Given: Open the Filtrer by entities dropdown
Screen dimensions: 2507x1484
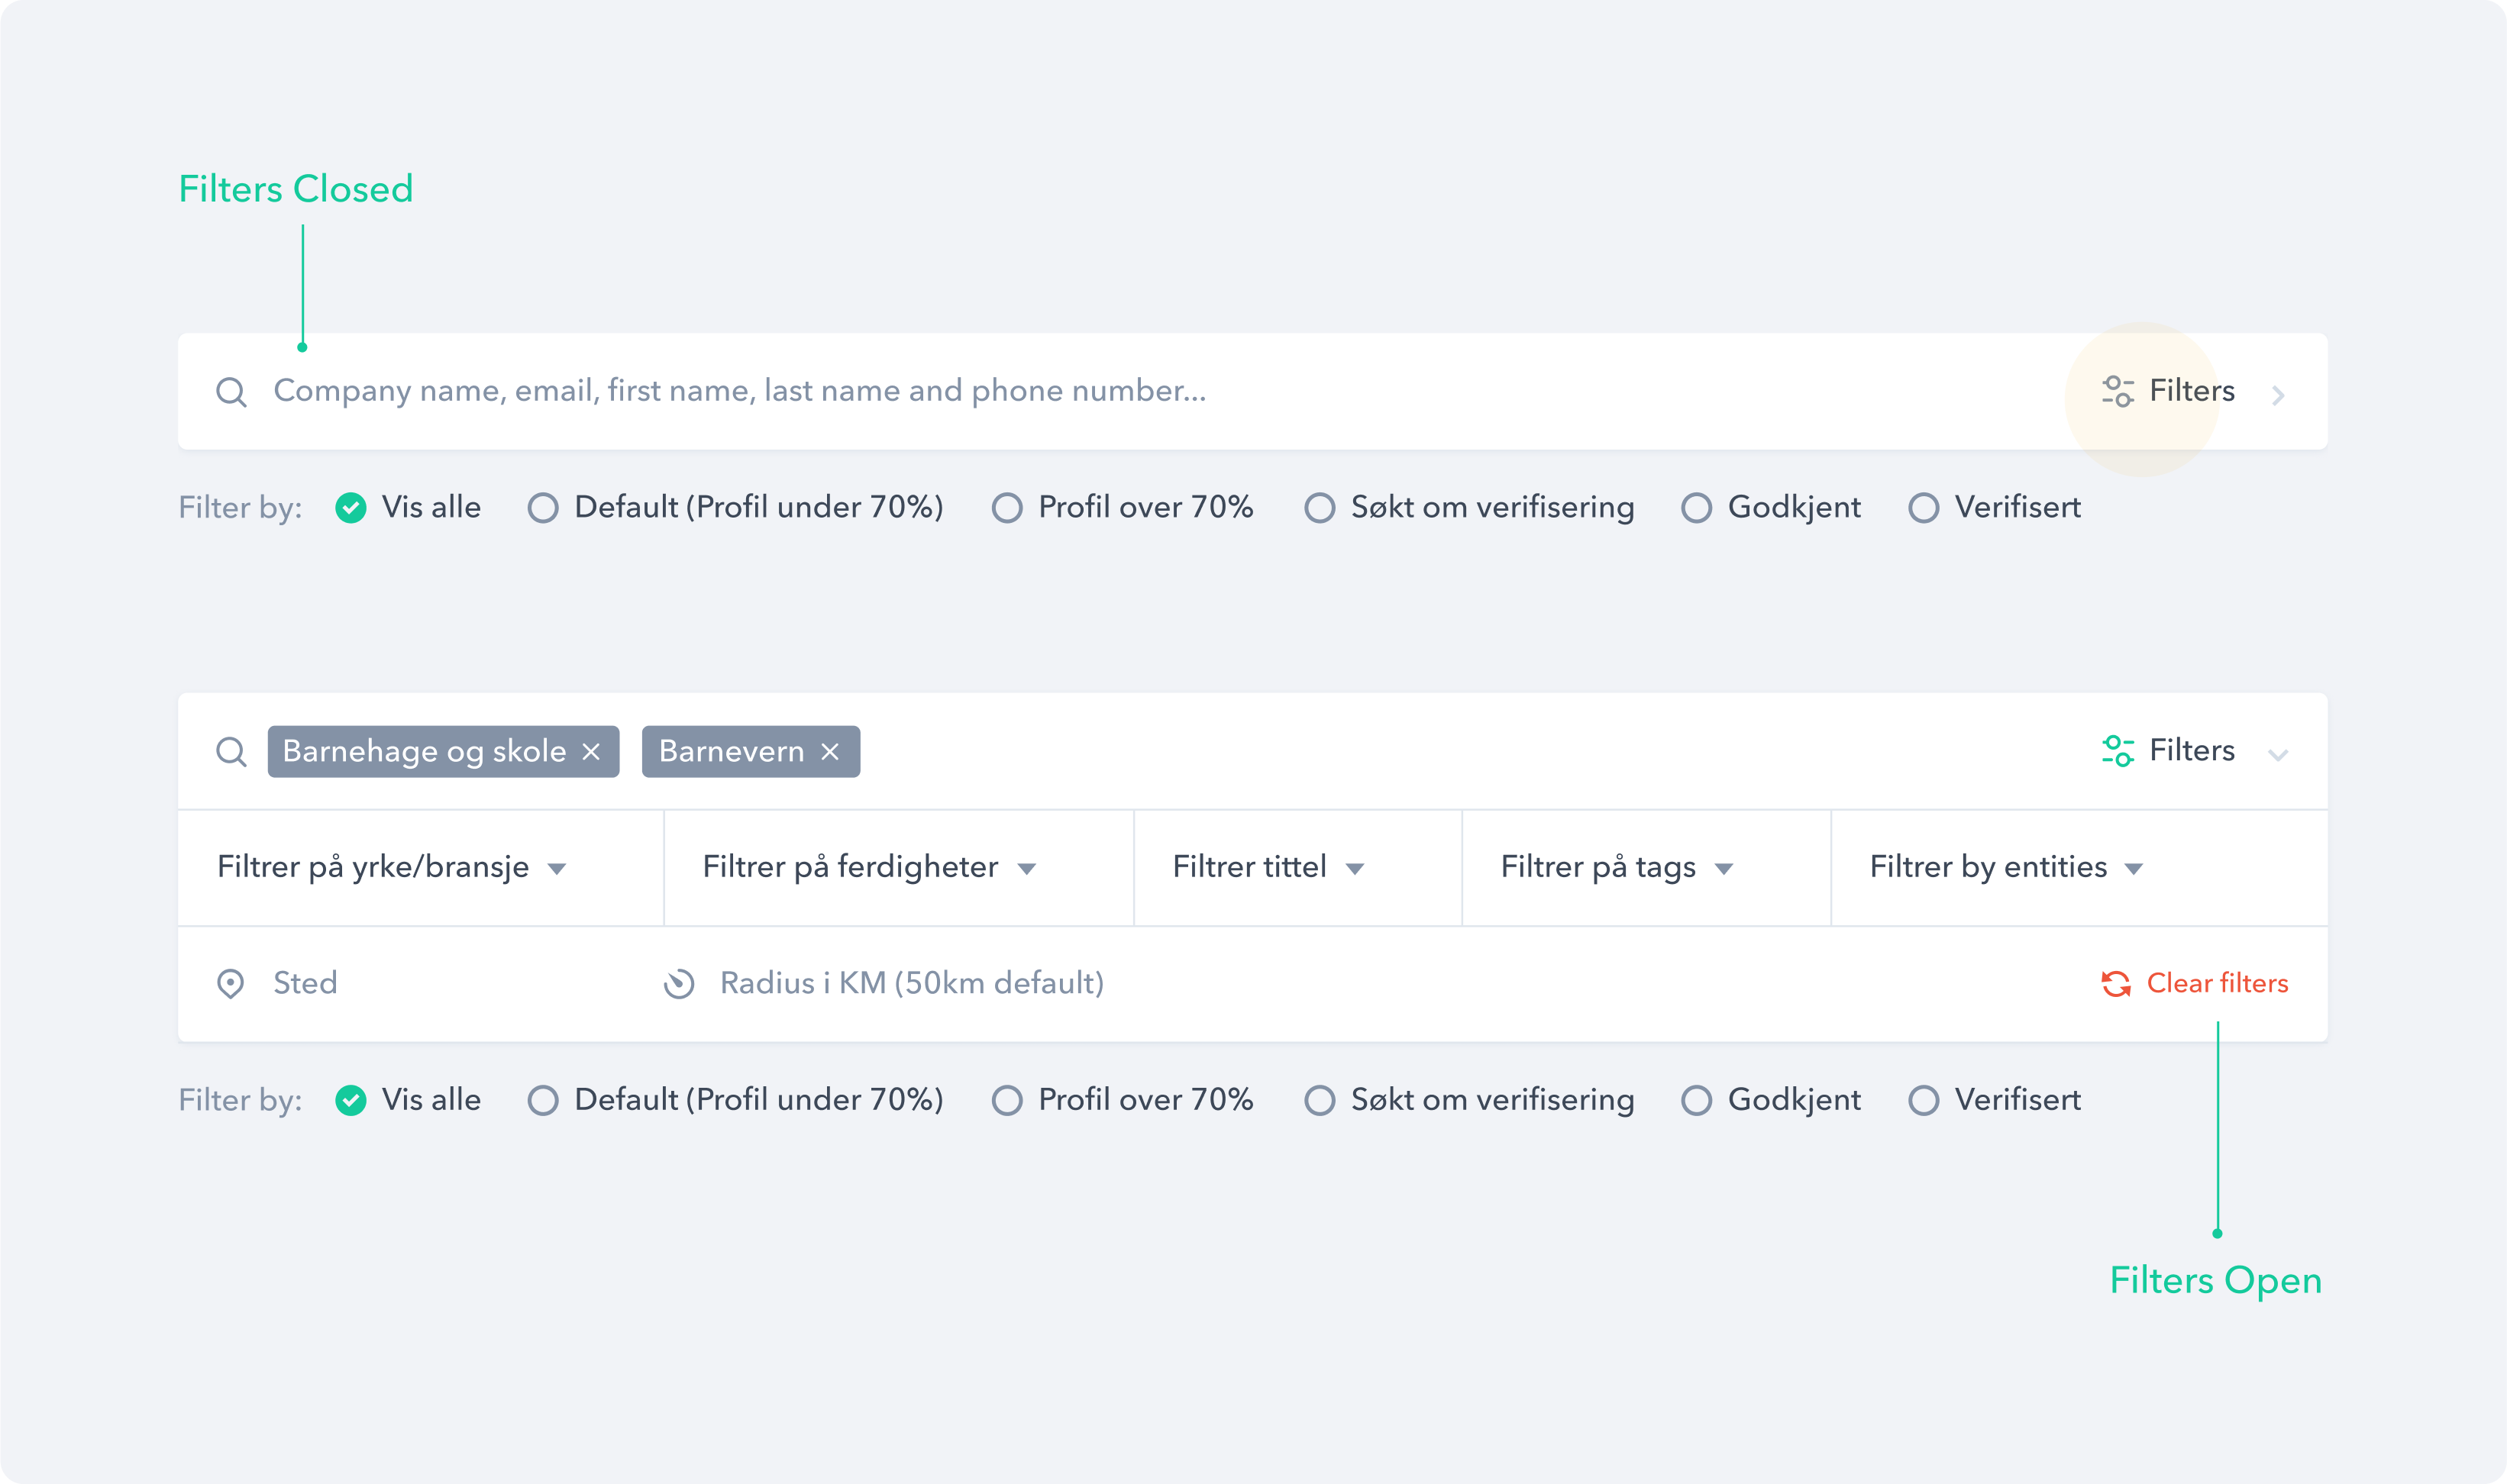Looking at the screenshot, I should pyautogui.click(x=2003, y=867).
